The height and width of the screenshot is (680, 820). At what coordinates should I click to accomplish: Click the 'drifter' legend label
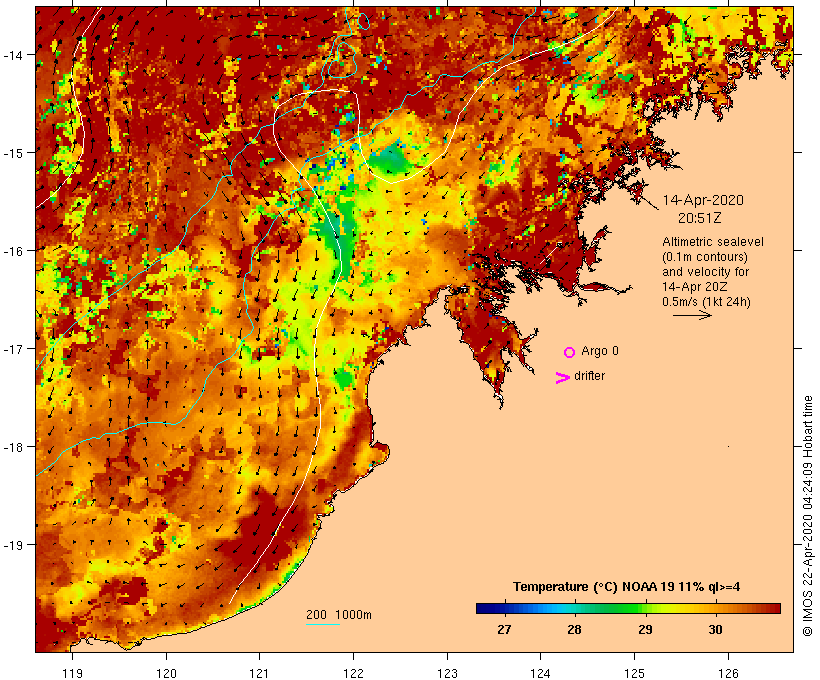click(x=589, y=376)
